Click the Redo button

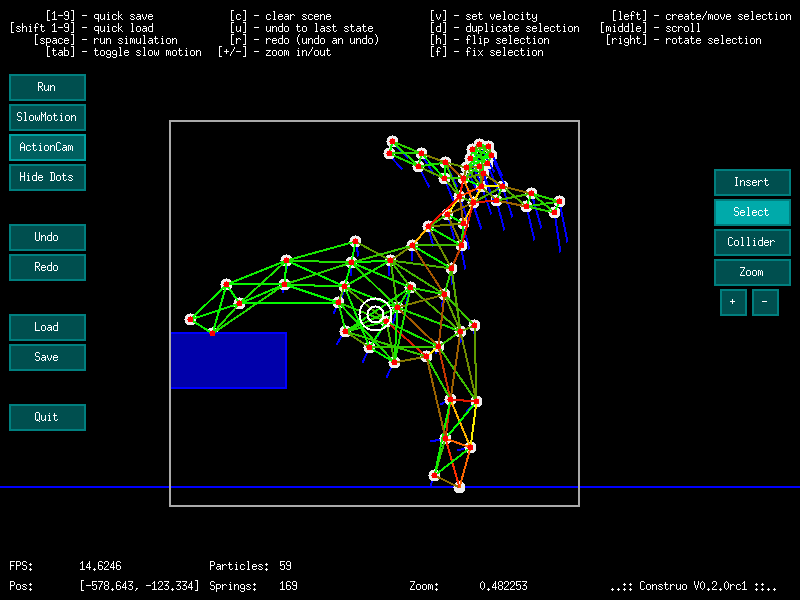click(x=47, y=267)
